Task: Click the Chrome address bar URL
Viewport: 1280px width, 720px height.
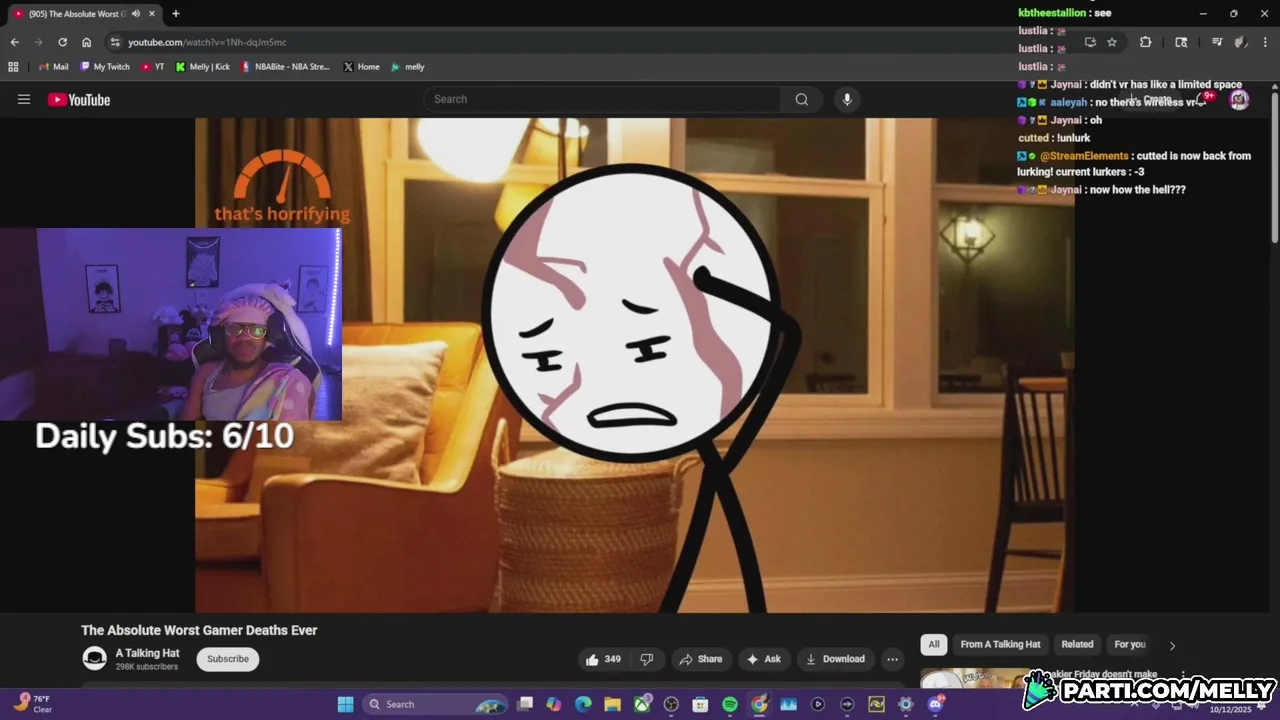Action: pos(207,42)
